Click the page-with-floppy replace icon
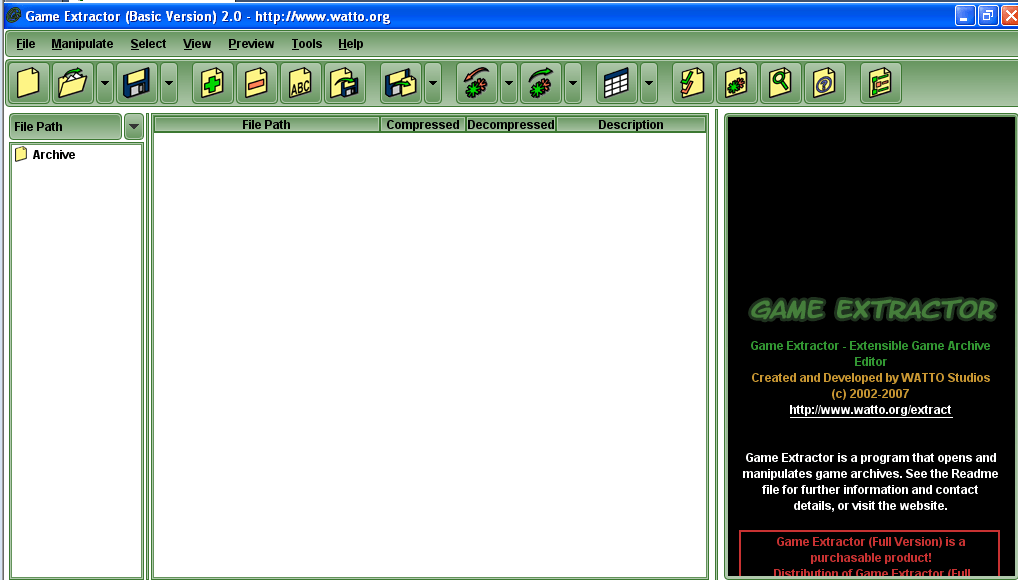This screenshot has height=580, width=1018. [x=345, y=83]
